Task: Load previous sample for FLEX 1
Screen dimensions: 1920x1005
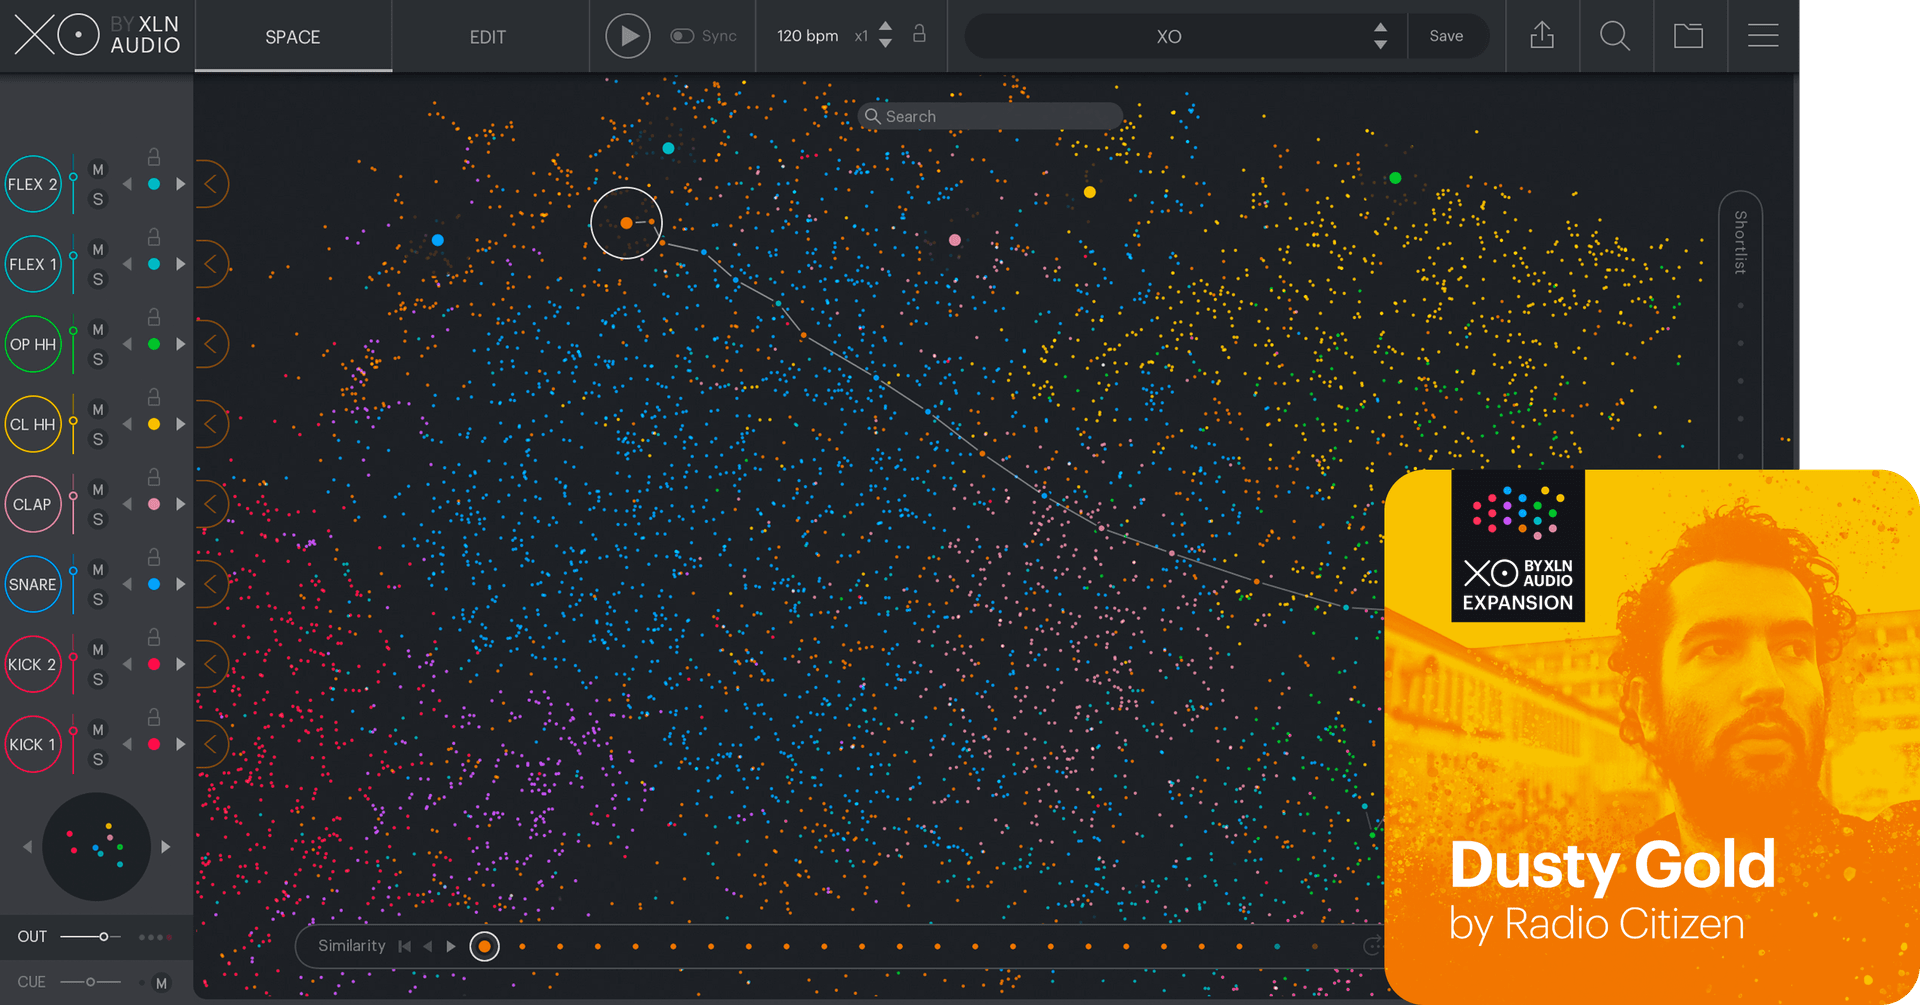Action: click(127, 264)
